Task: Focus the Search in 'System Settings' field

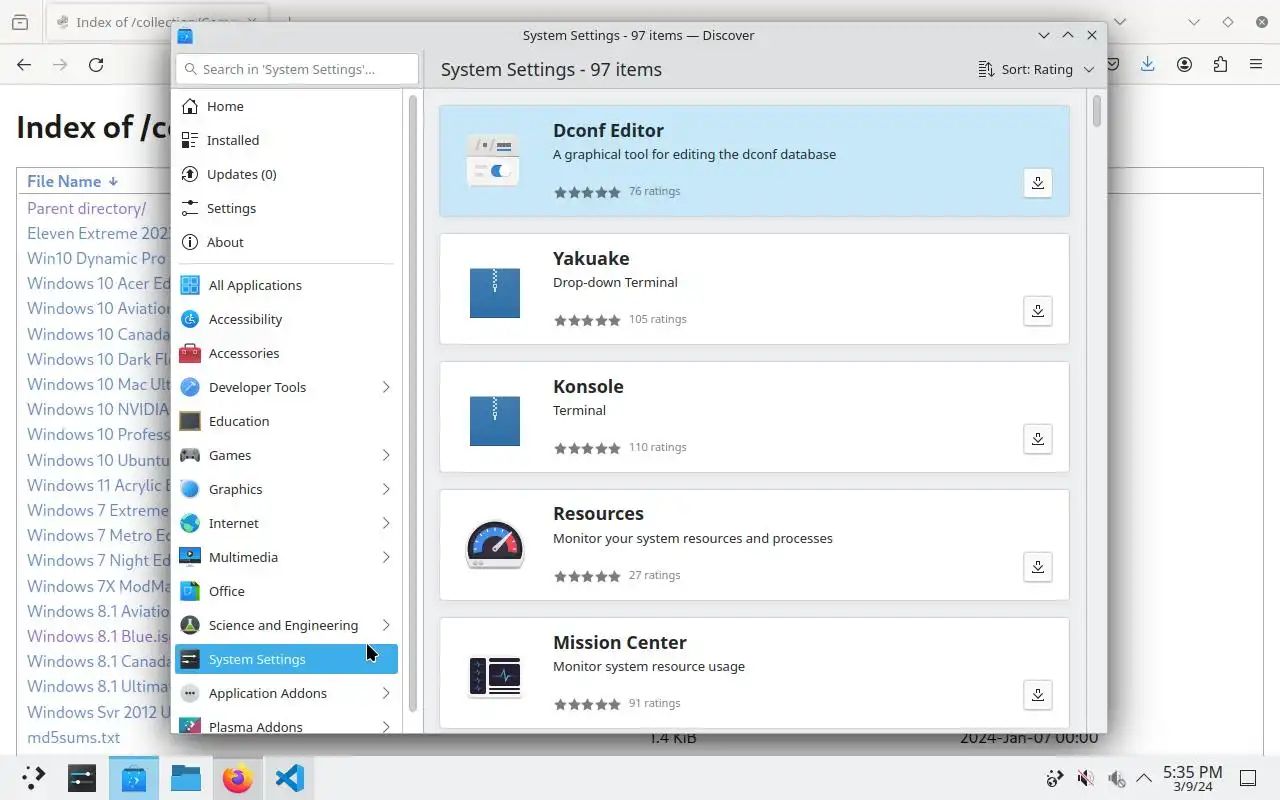Action: point(297,69)
